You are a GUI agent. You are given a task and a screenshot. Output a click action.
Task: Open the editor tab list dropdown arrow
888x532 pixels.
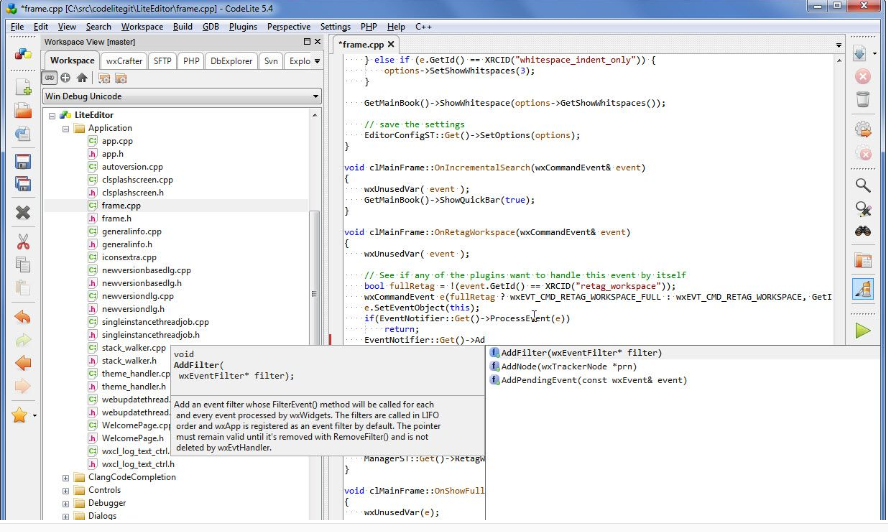click(839, 45)
